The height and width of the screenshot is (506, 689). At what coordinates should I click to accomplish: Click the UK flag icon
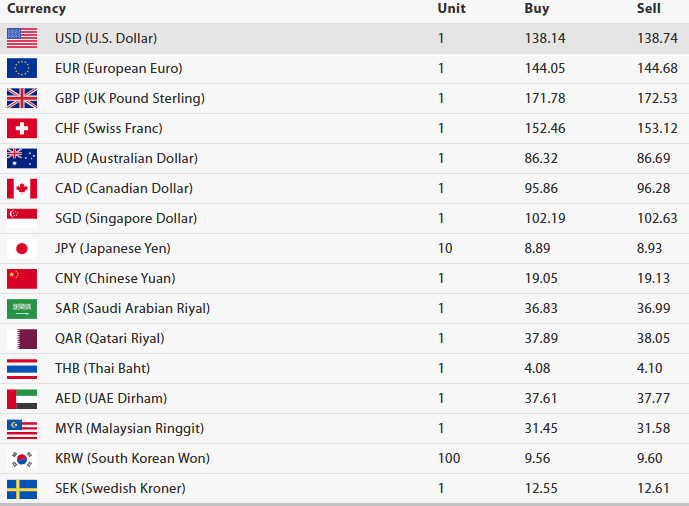pos(22,98)
